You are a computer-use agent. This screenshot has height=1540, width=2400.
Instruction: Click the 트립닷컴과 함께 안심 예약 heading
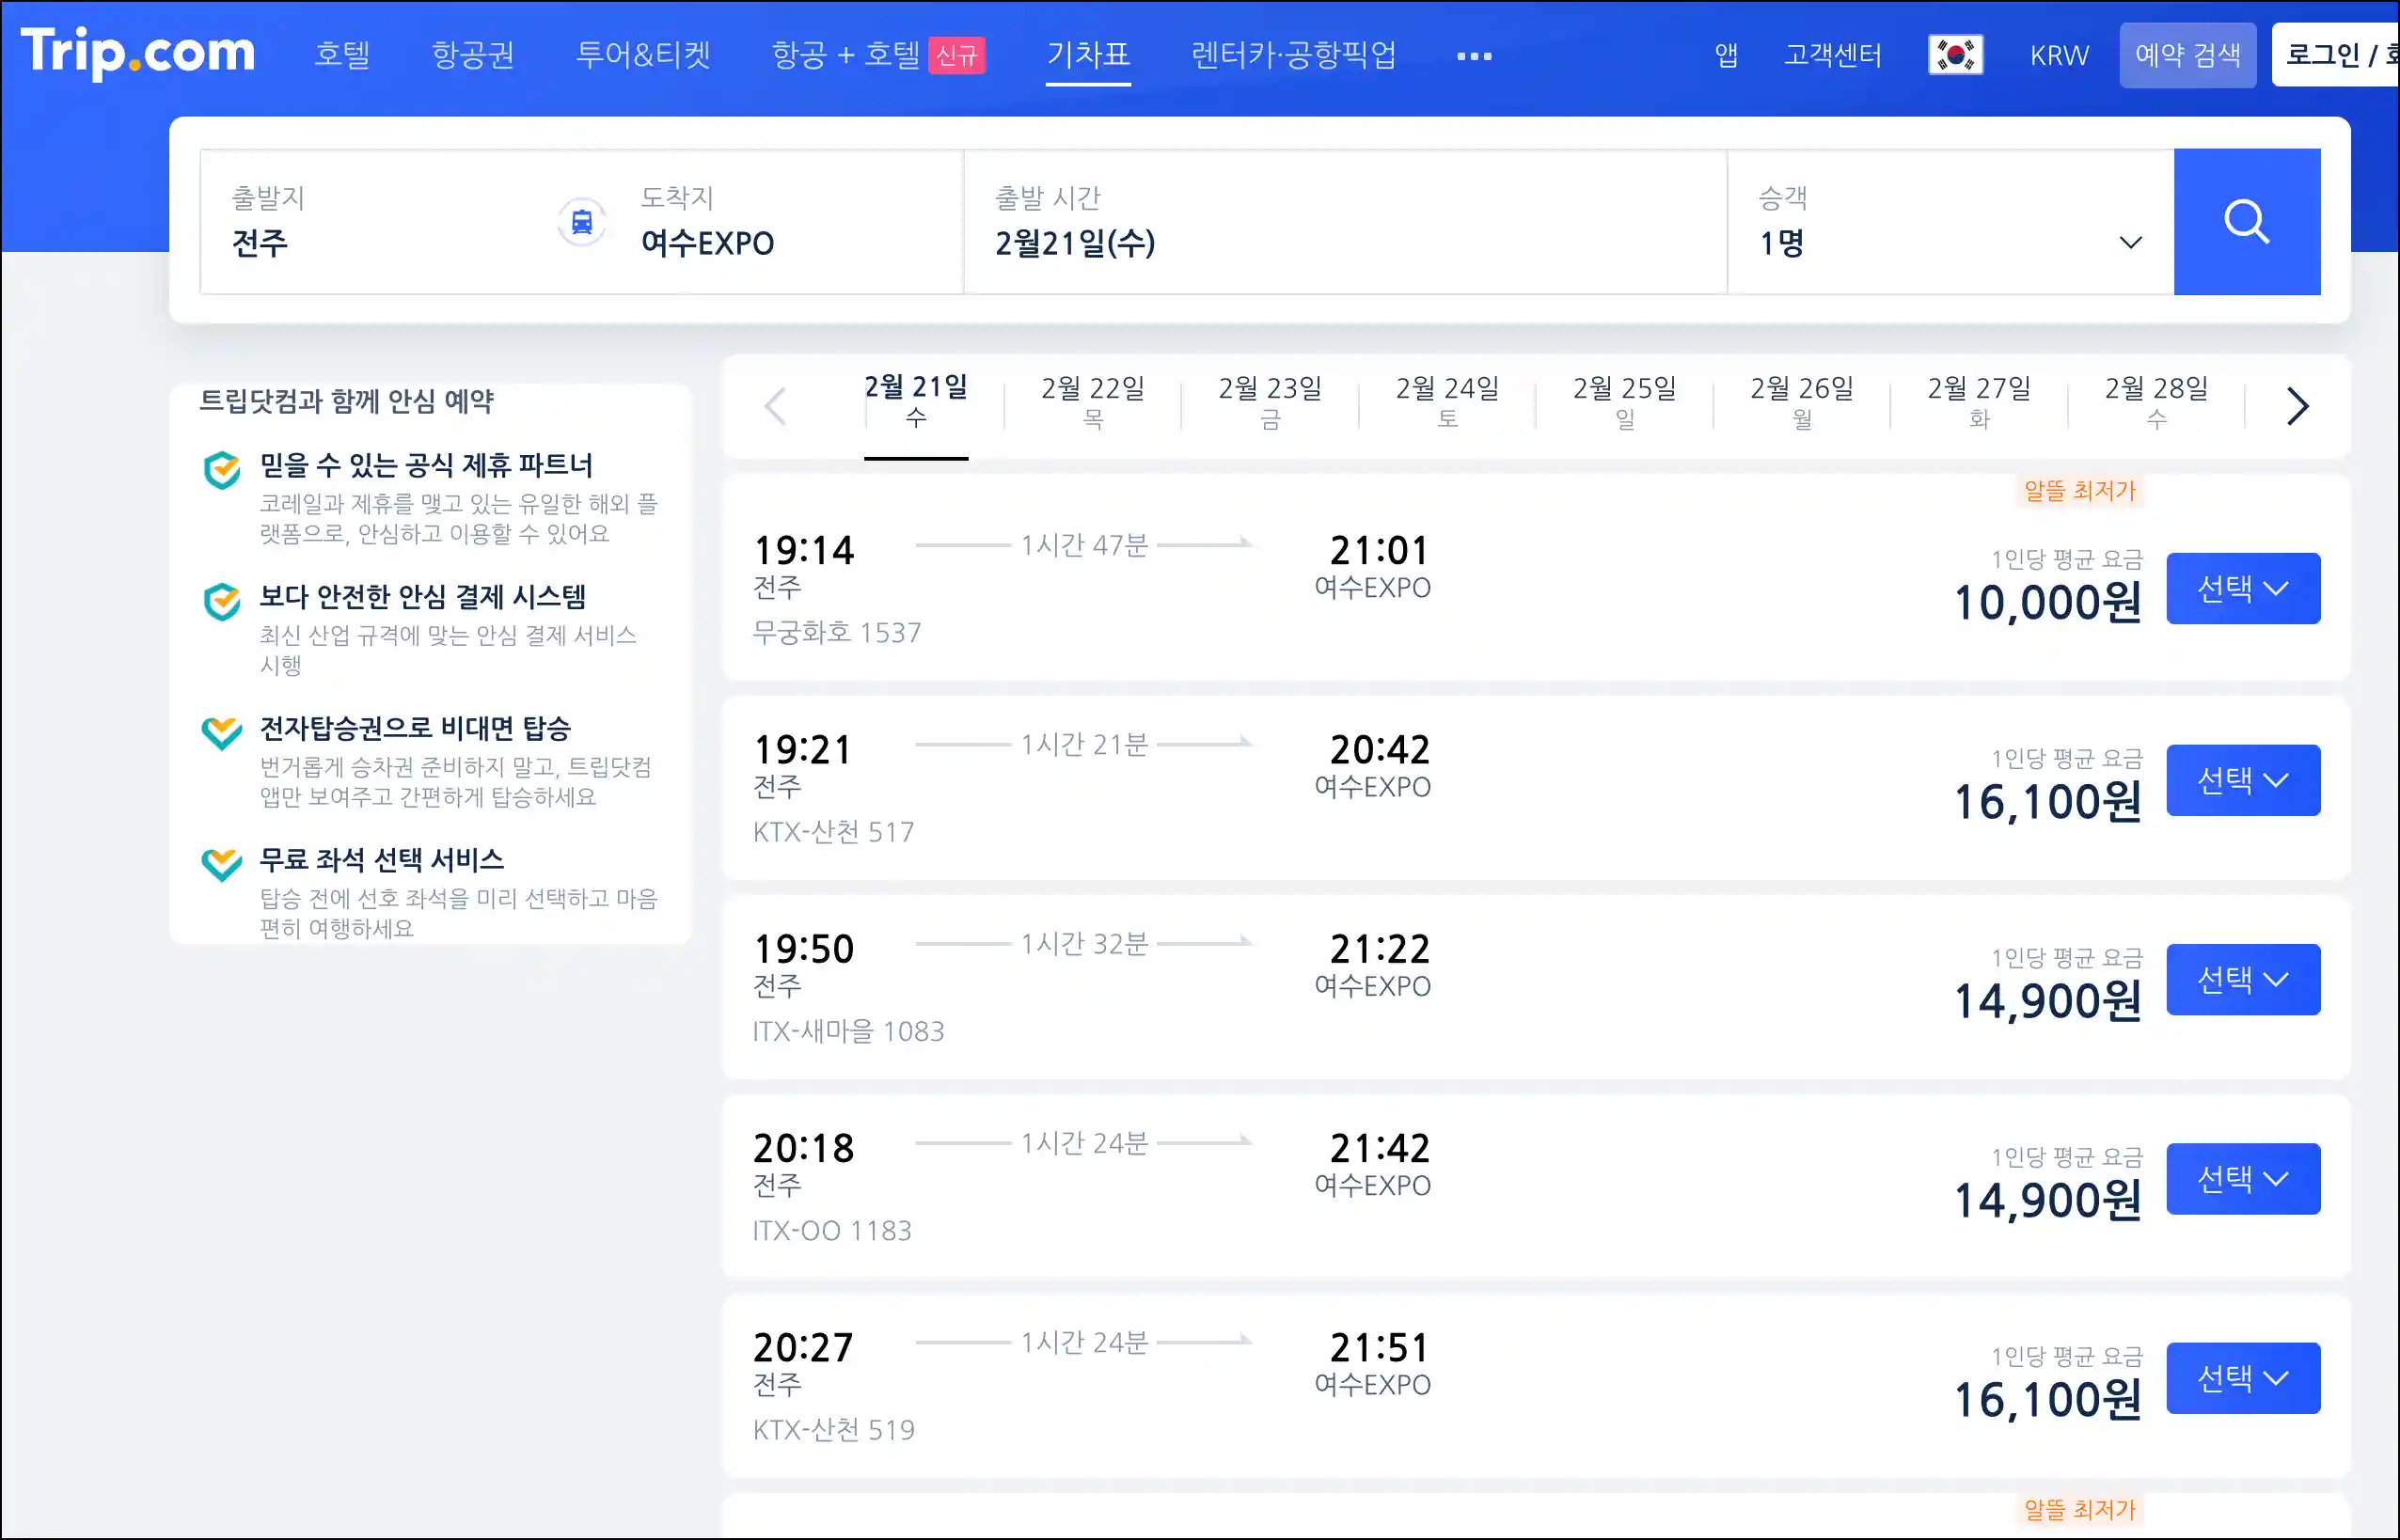click(x=347, y=401)
